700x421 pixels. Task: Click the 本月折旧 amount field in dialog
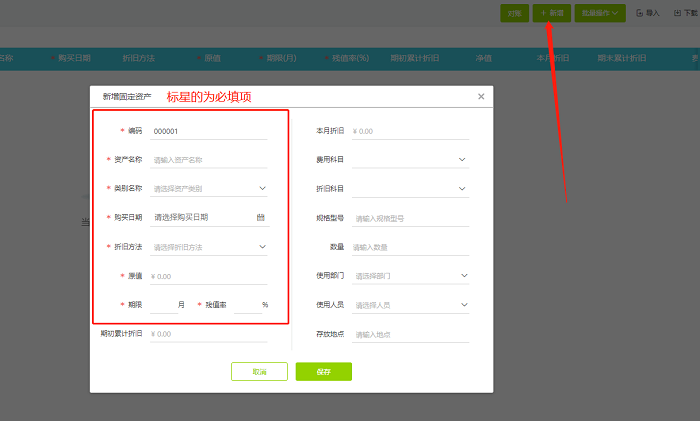pos(410,131)
